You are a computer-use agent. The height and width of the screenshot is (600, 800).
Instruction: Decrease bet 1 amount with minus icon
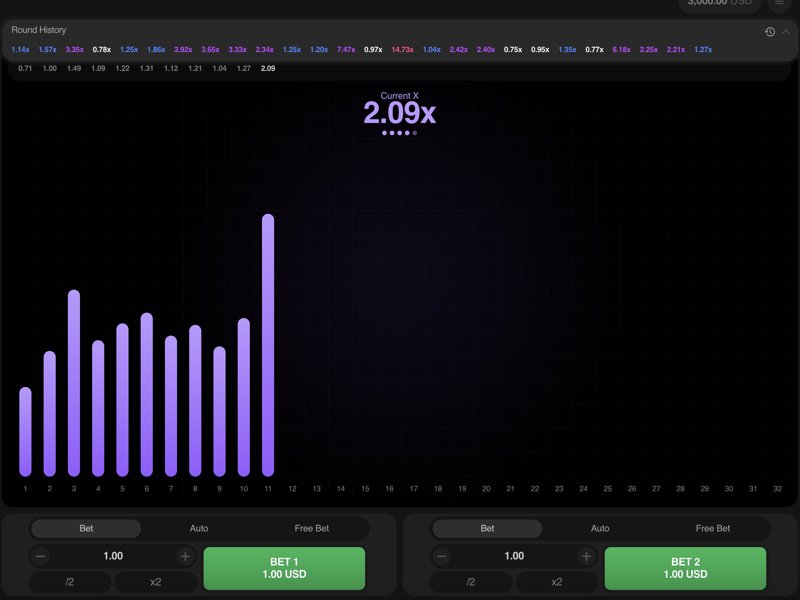pos(41,556)
